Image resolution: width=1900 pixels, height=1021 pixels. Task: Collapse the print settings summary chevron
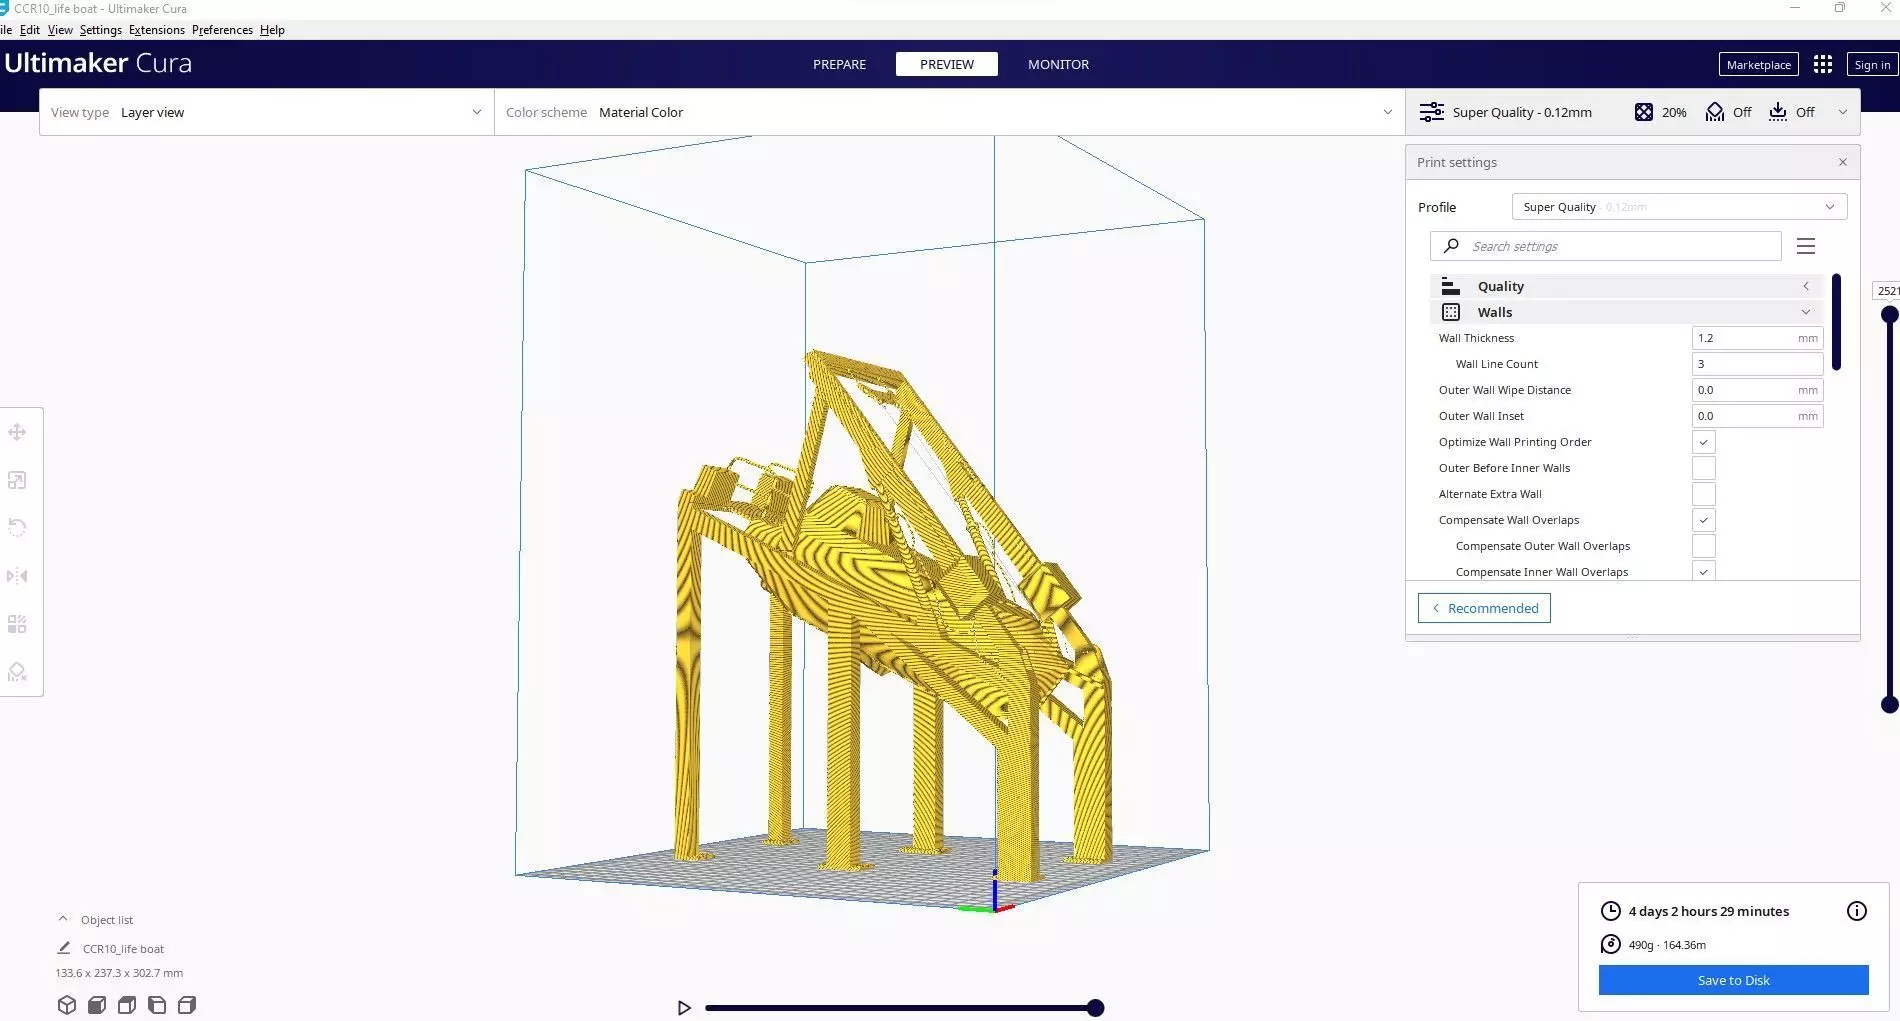click(x=1843, y=112)
